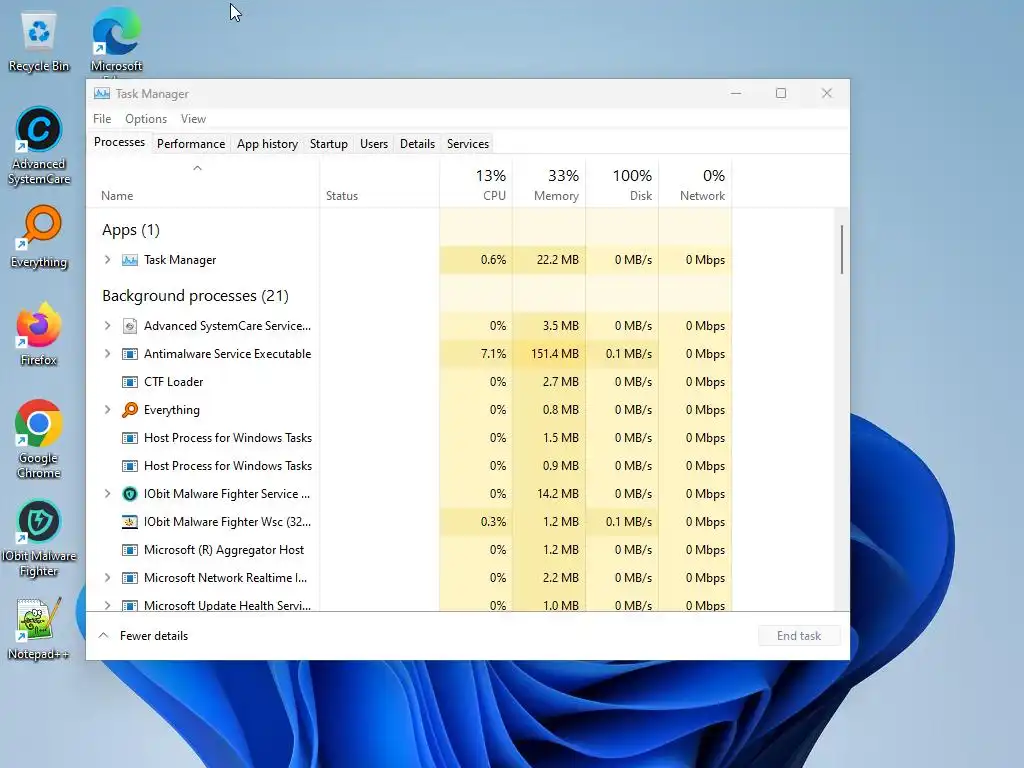Select the Processes tab
This screenshot has width=1024, height=768.
pyautogui.click(x=120, y=142)
